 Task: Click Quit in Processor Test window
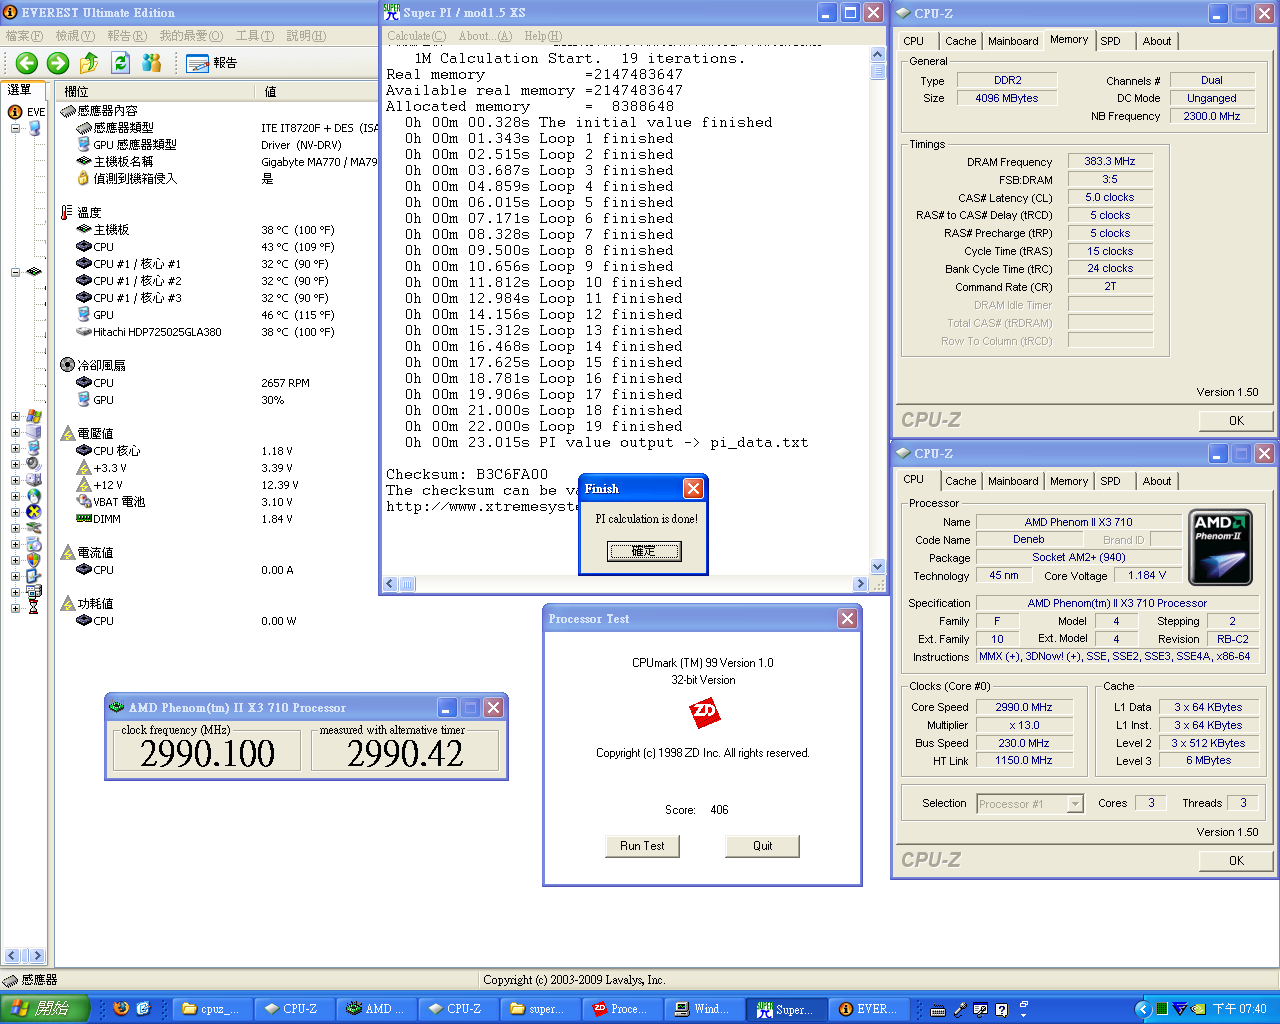762,846
